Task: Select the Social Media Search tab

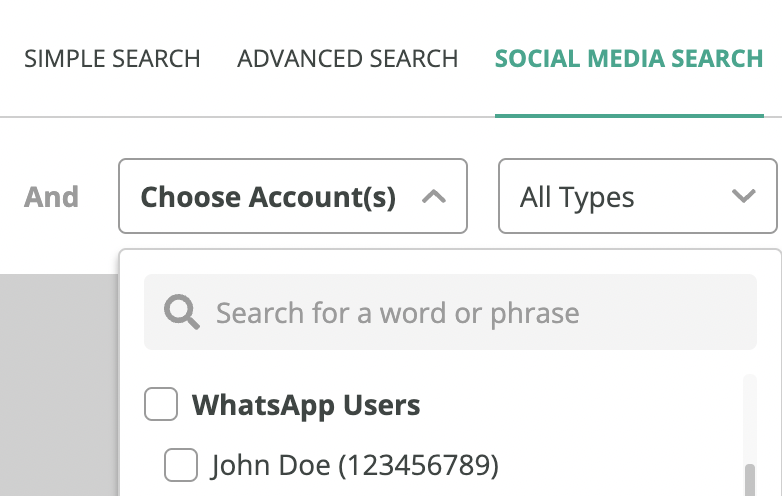Action: click(x=629, y=59)
